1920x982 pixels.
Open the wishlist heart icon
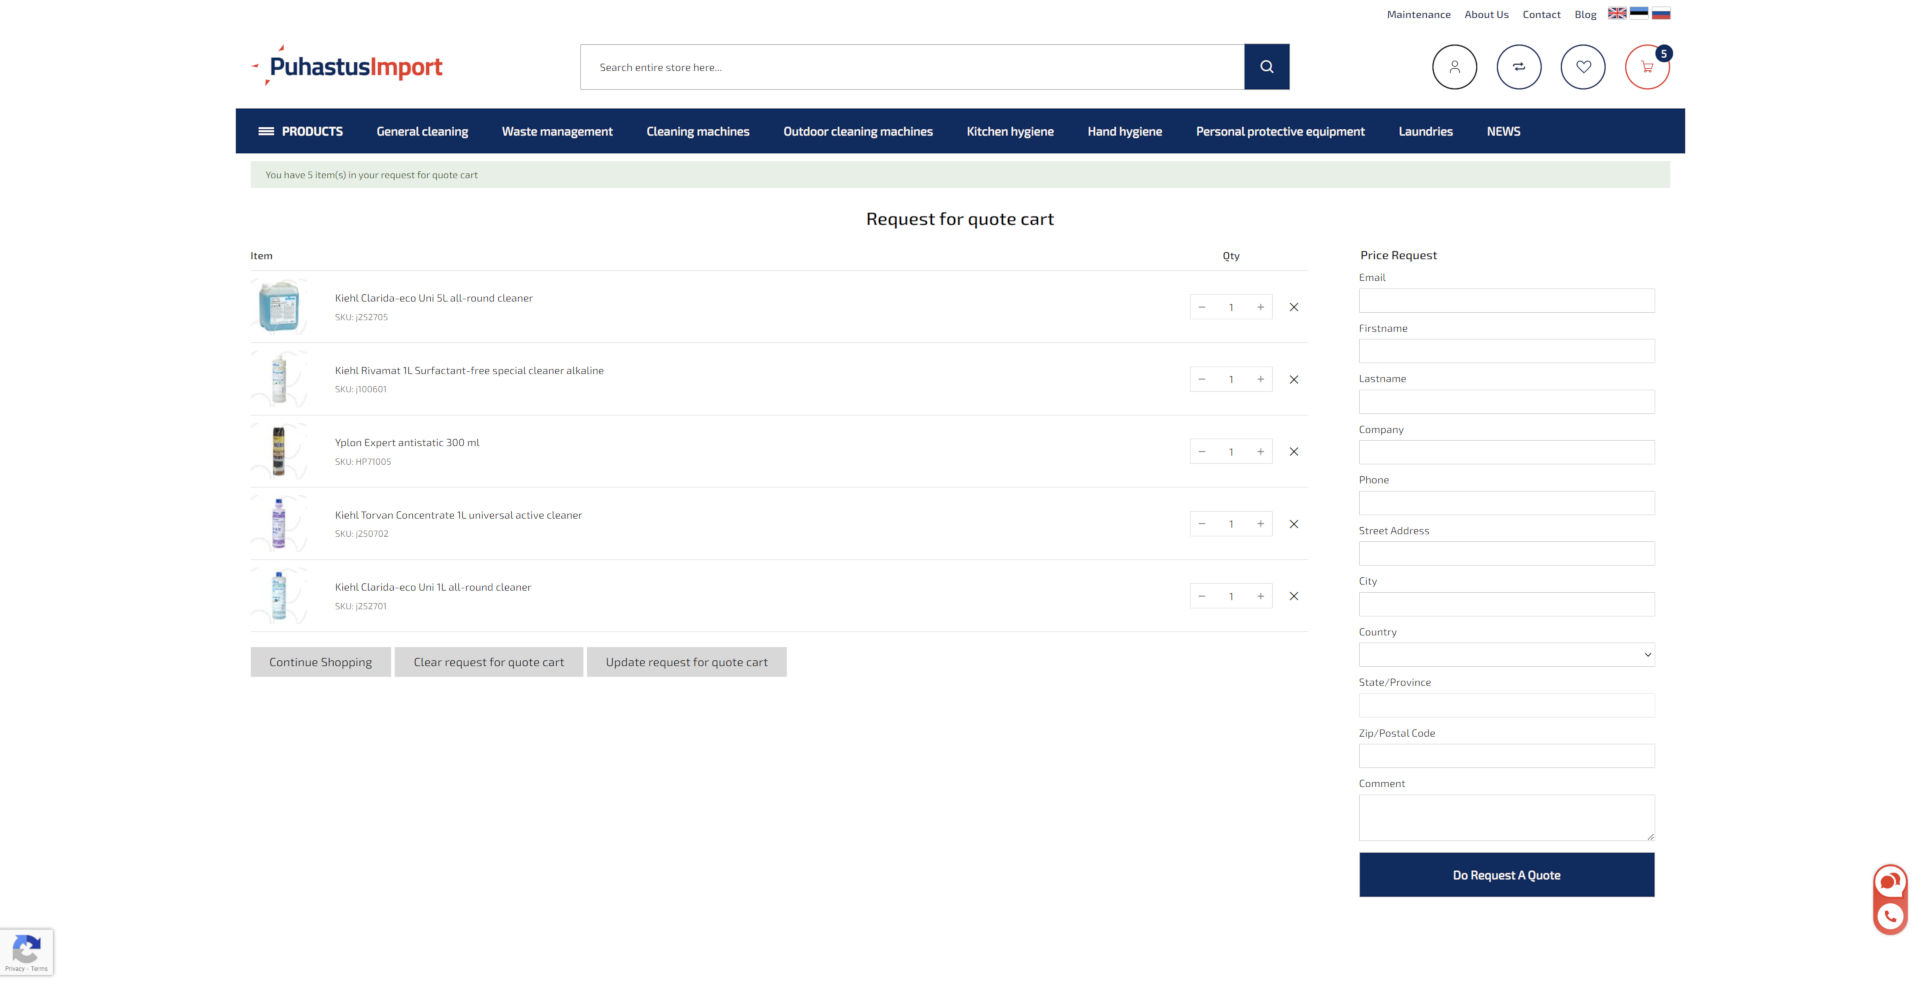[1582, 67]
